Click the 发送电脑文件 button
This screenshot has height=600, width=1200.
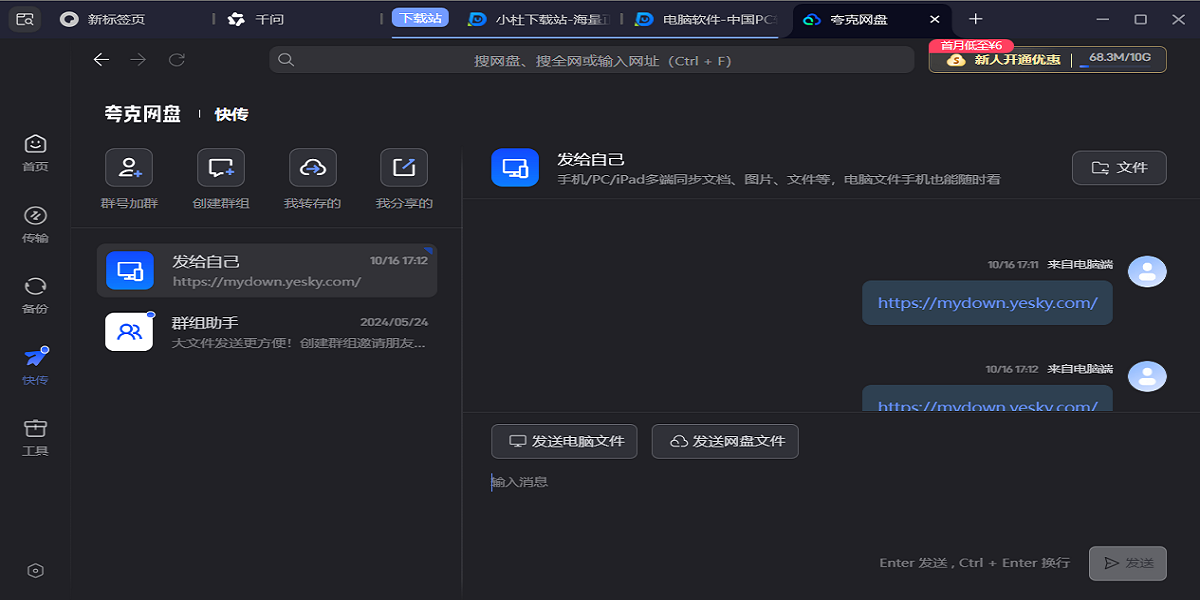[x=564, y=441]
